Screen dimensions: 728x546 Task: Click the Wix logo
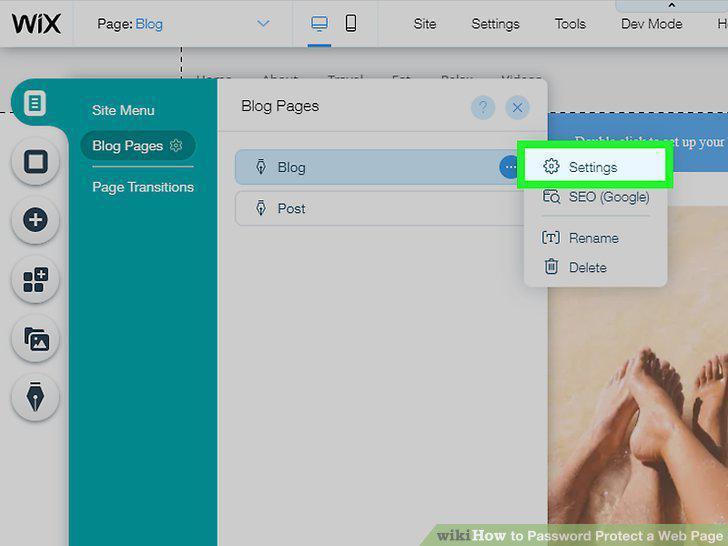coord(36,23)
